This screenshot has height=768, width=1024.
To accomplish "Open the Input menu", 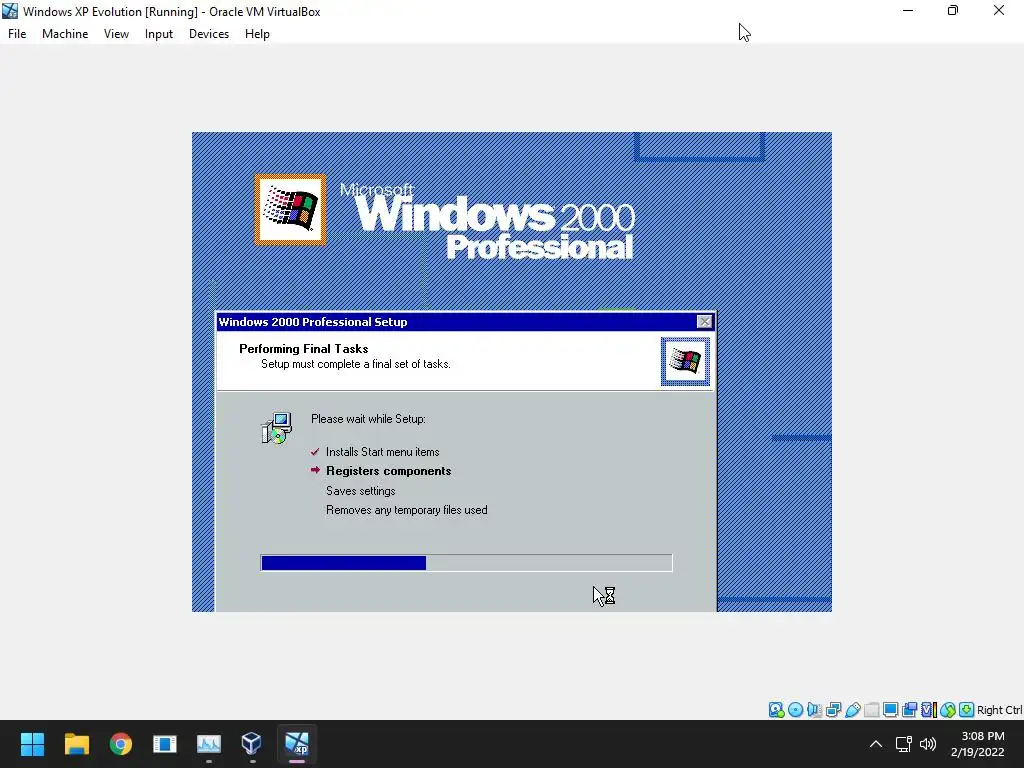I will tap(159, 34).
